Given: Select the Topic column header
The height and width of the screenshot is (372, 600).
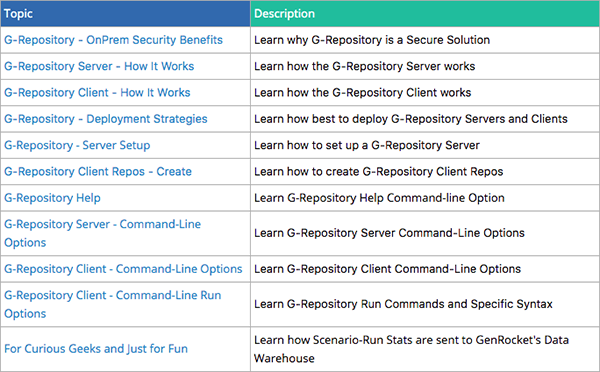Looking at the screenshot, I should (x=126, y=14).
